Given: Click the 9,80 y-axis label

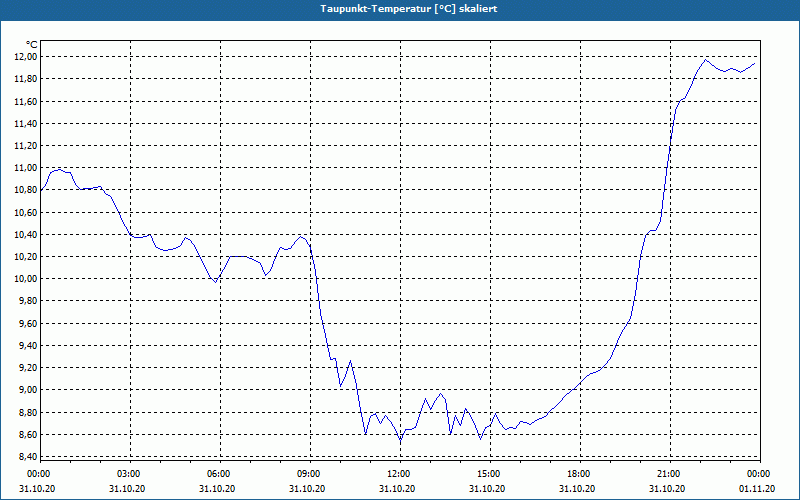Looking at the screenshot, I should pos(30,301).
